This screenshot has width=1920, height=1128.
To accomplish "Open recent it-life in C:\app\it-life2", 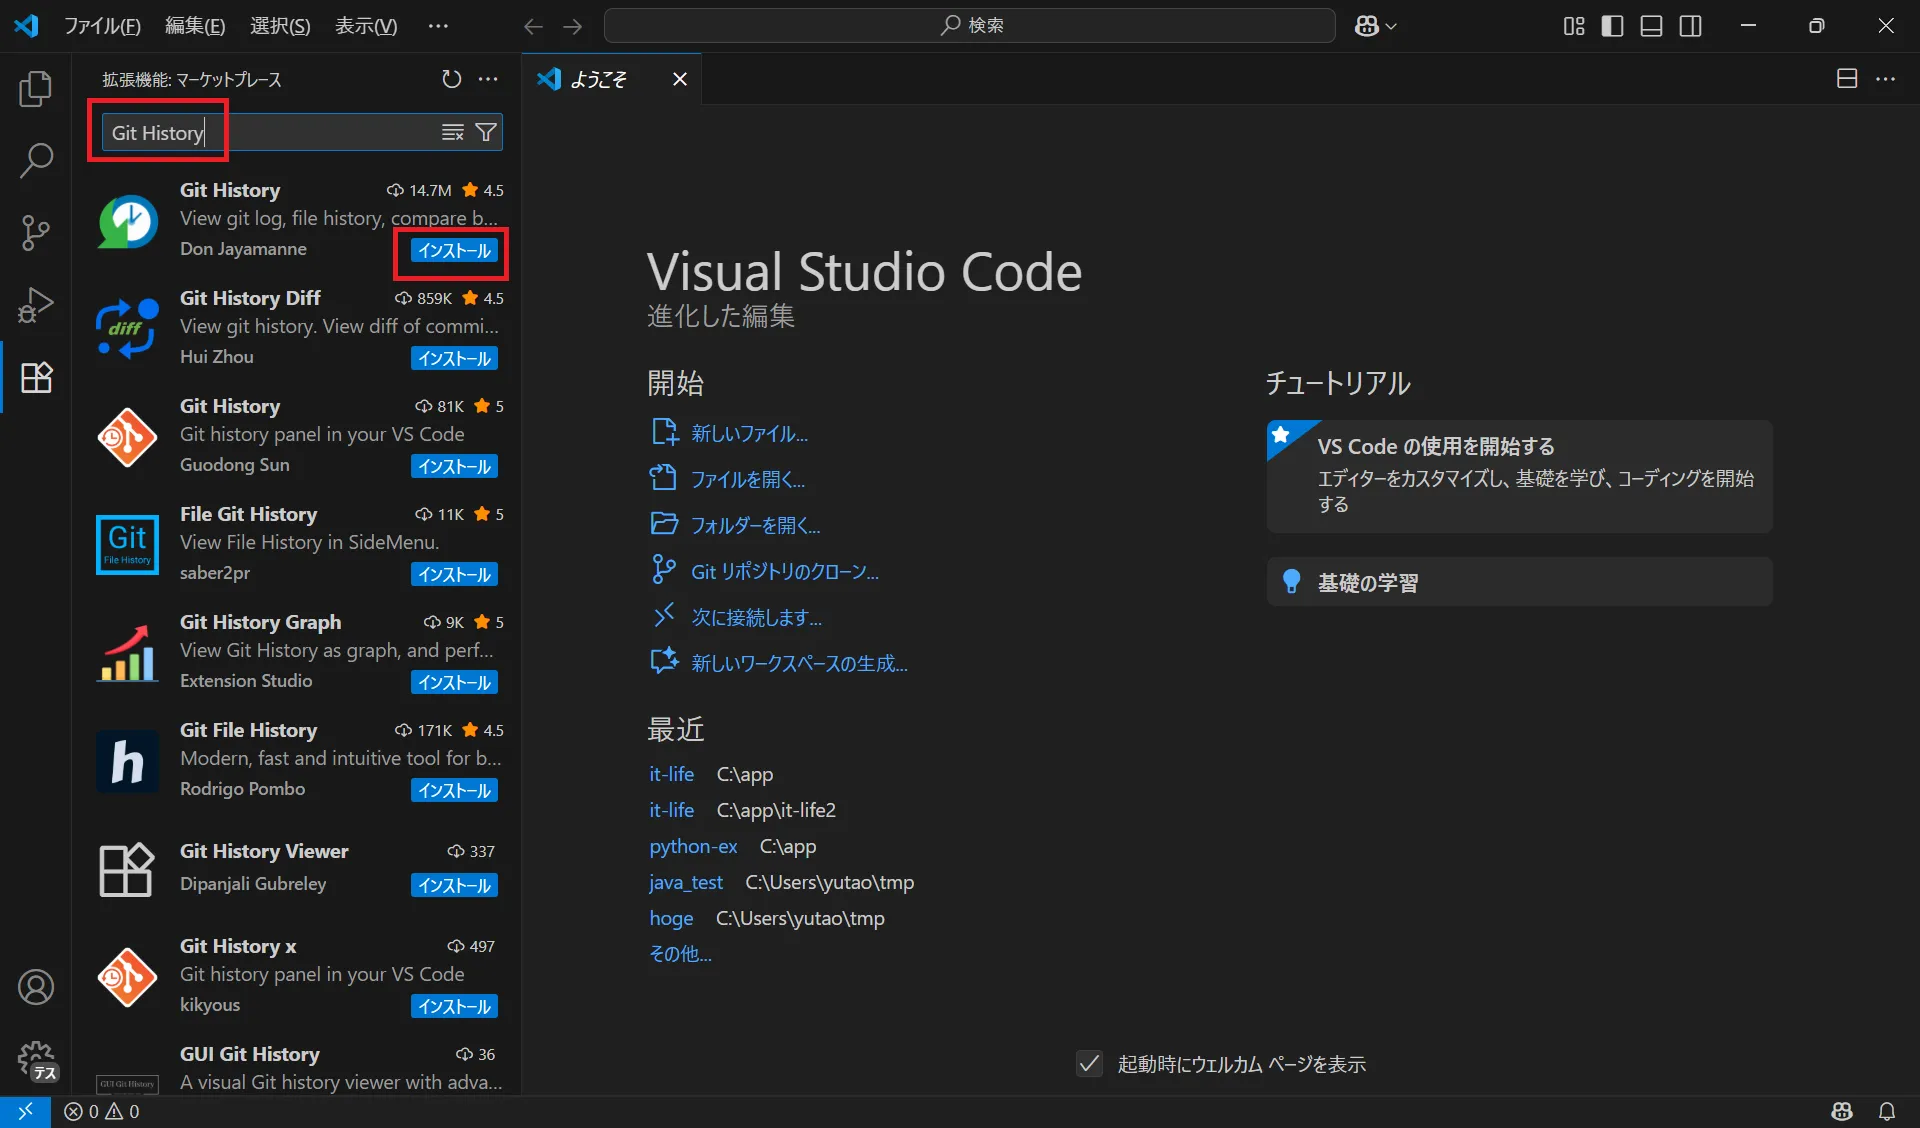I will tap(671, 810).
